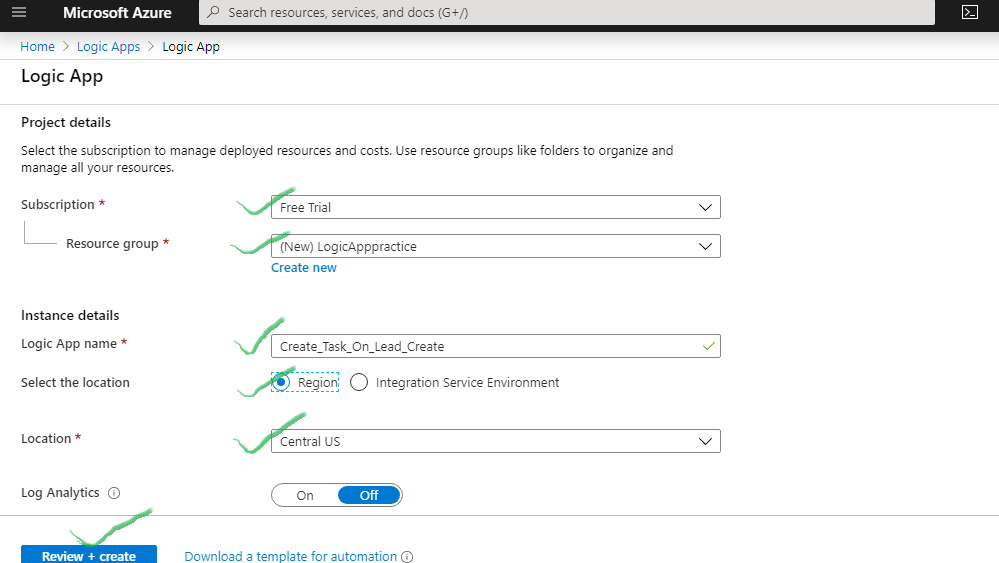
Task: Click the Review + create button
Action: pyautogui.click(x=89, y=554)
